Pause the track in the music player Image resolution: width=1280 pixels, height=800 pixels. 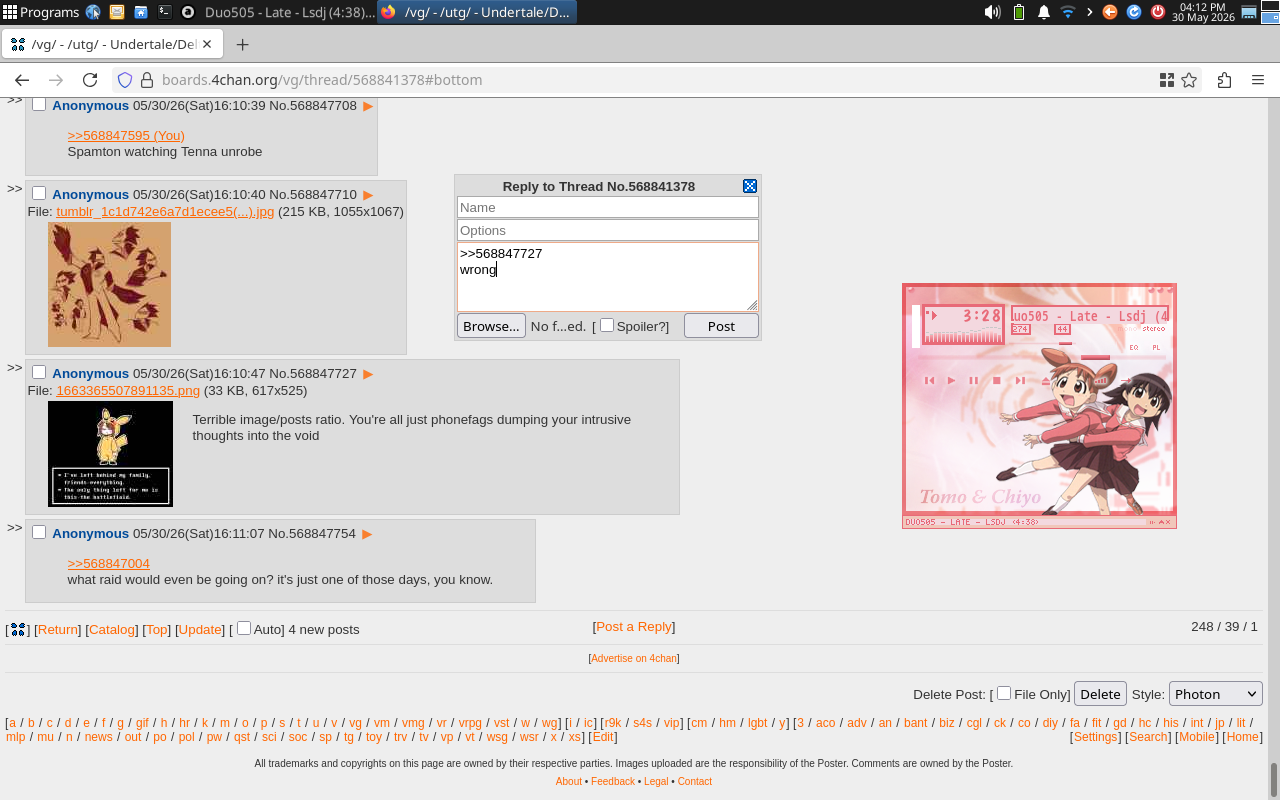[x=974, y=380]
